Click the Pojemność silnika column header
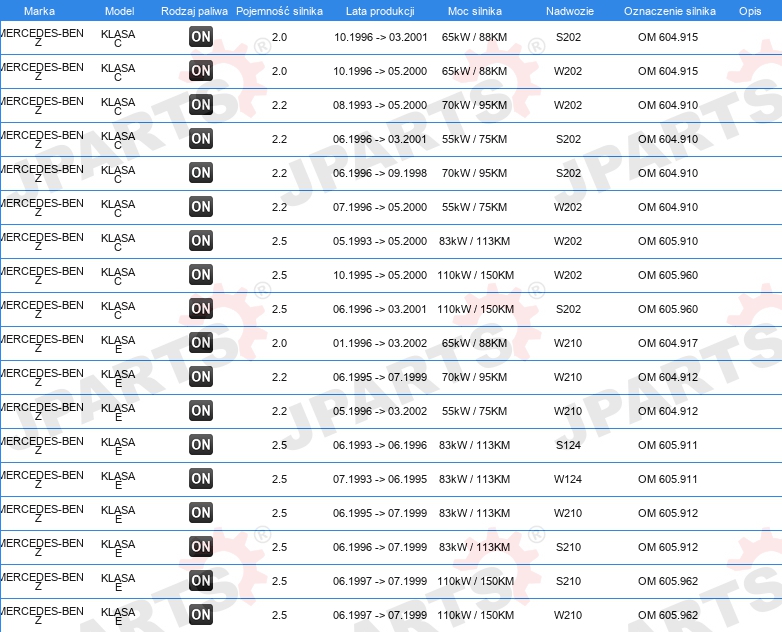782x632 pixels. (x=279, y=11)
